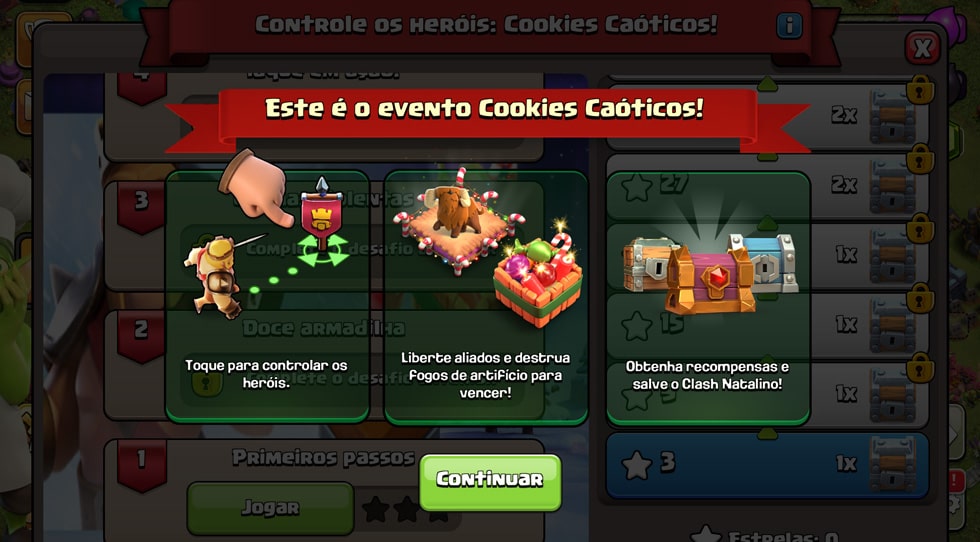The height and width of the screenshot is (542, 980).
Task: Open the blue info icon in title banner
Action: click(x=789, y=26)
